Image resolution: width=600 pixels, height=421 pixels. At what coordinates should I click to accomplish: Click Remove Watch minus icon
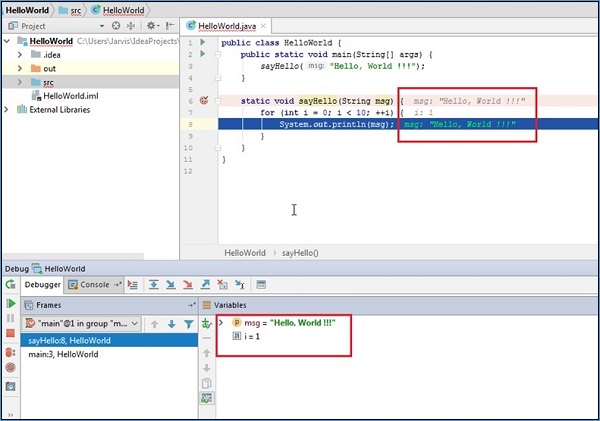[207, 338]
